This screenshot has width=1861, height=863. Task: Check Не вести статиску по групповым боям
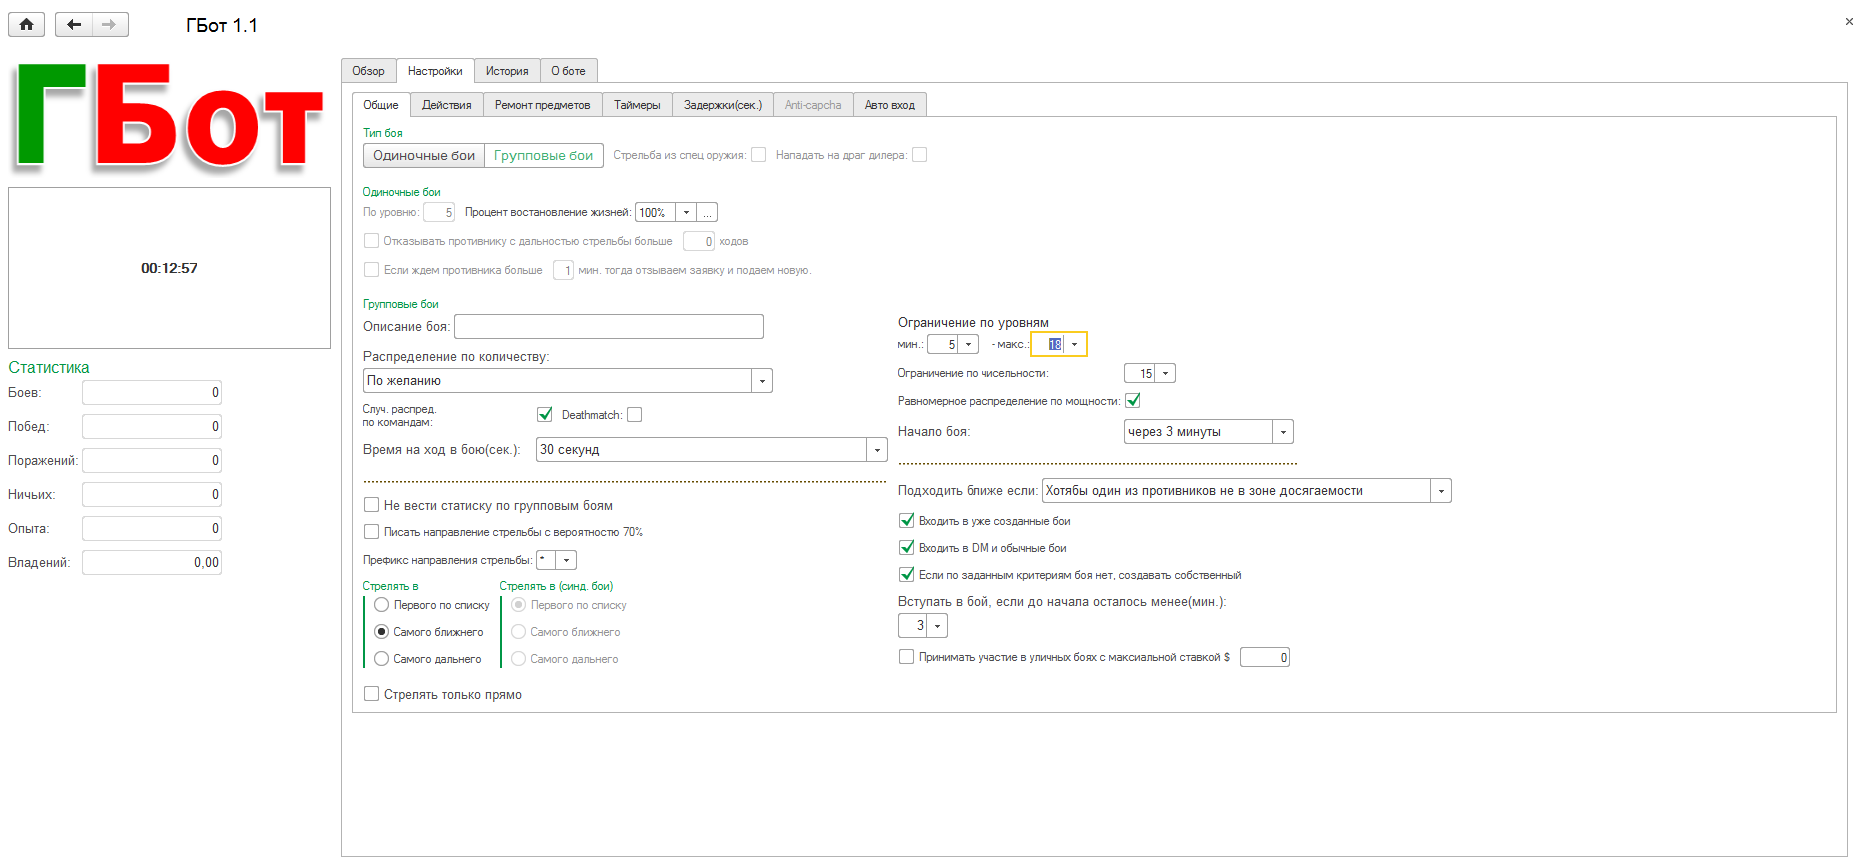pyautogui.click(x=372, y=505)
